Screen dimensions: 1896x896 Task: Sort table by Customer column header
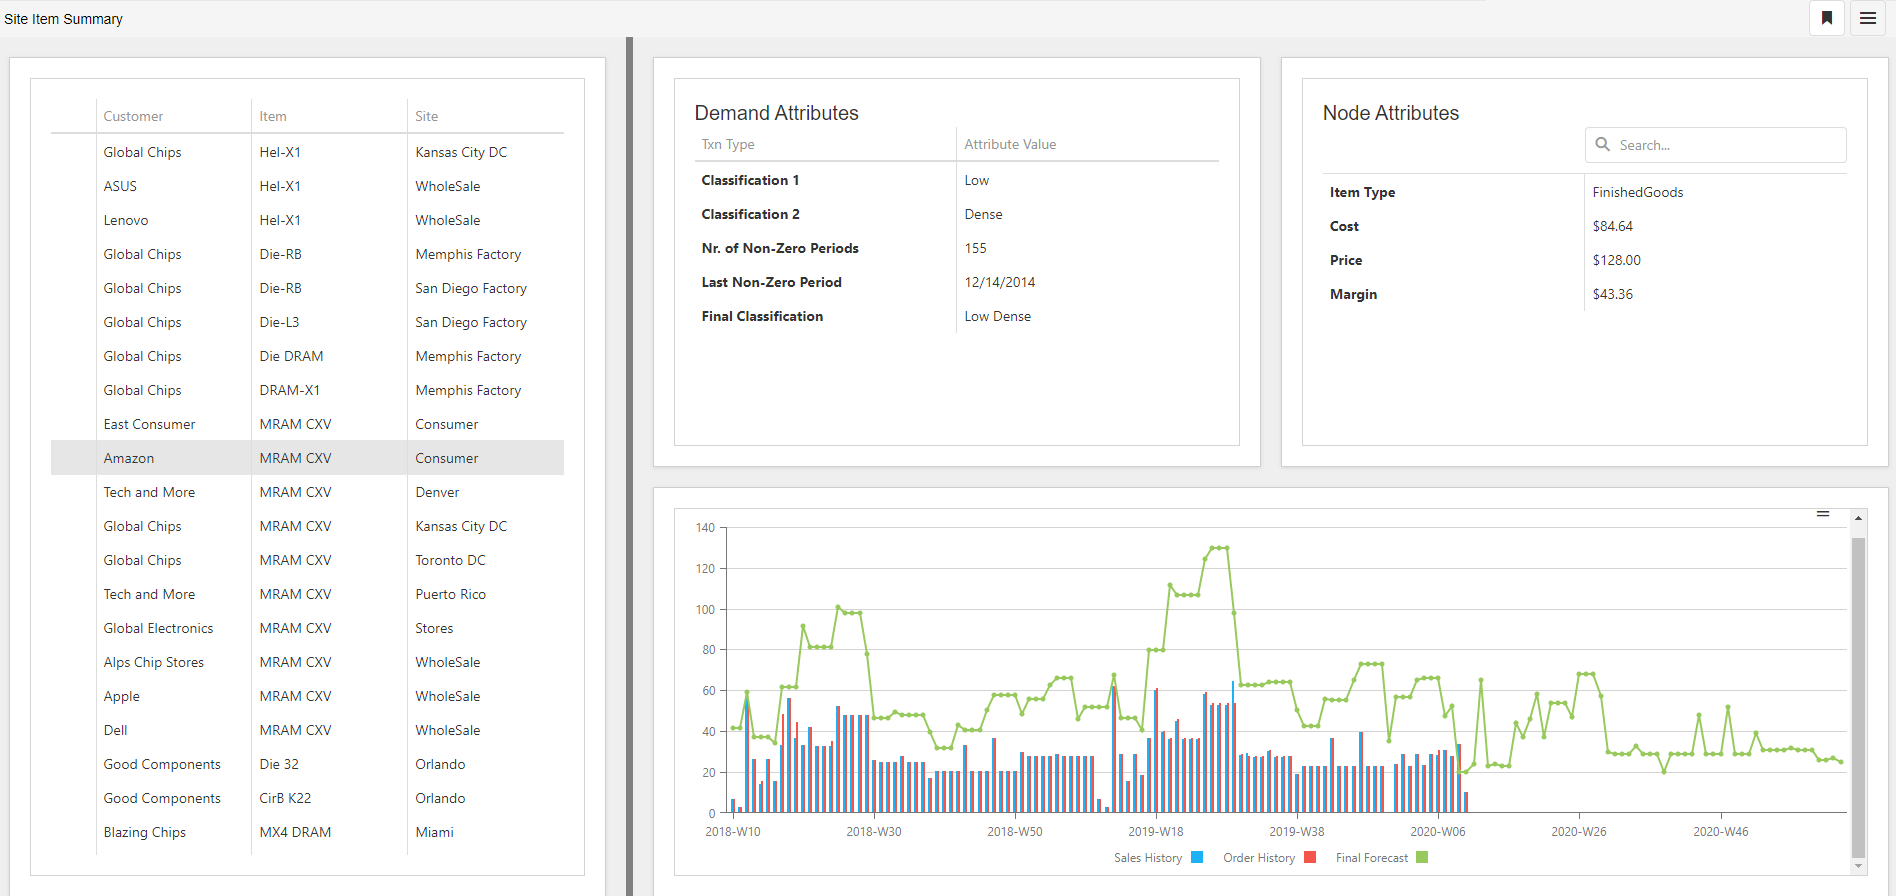(x=133, y=116)
